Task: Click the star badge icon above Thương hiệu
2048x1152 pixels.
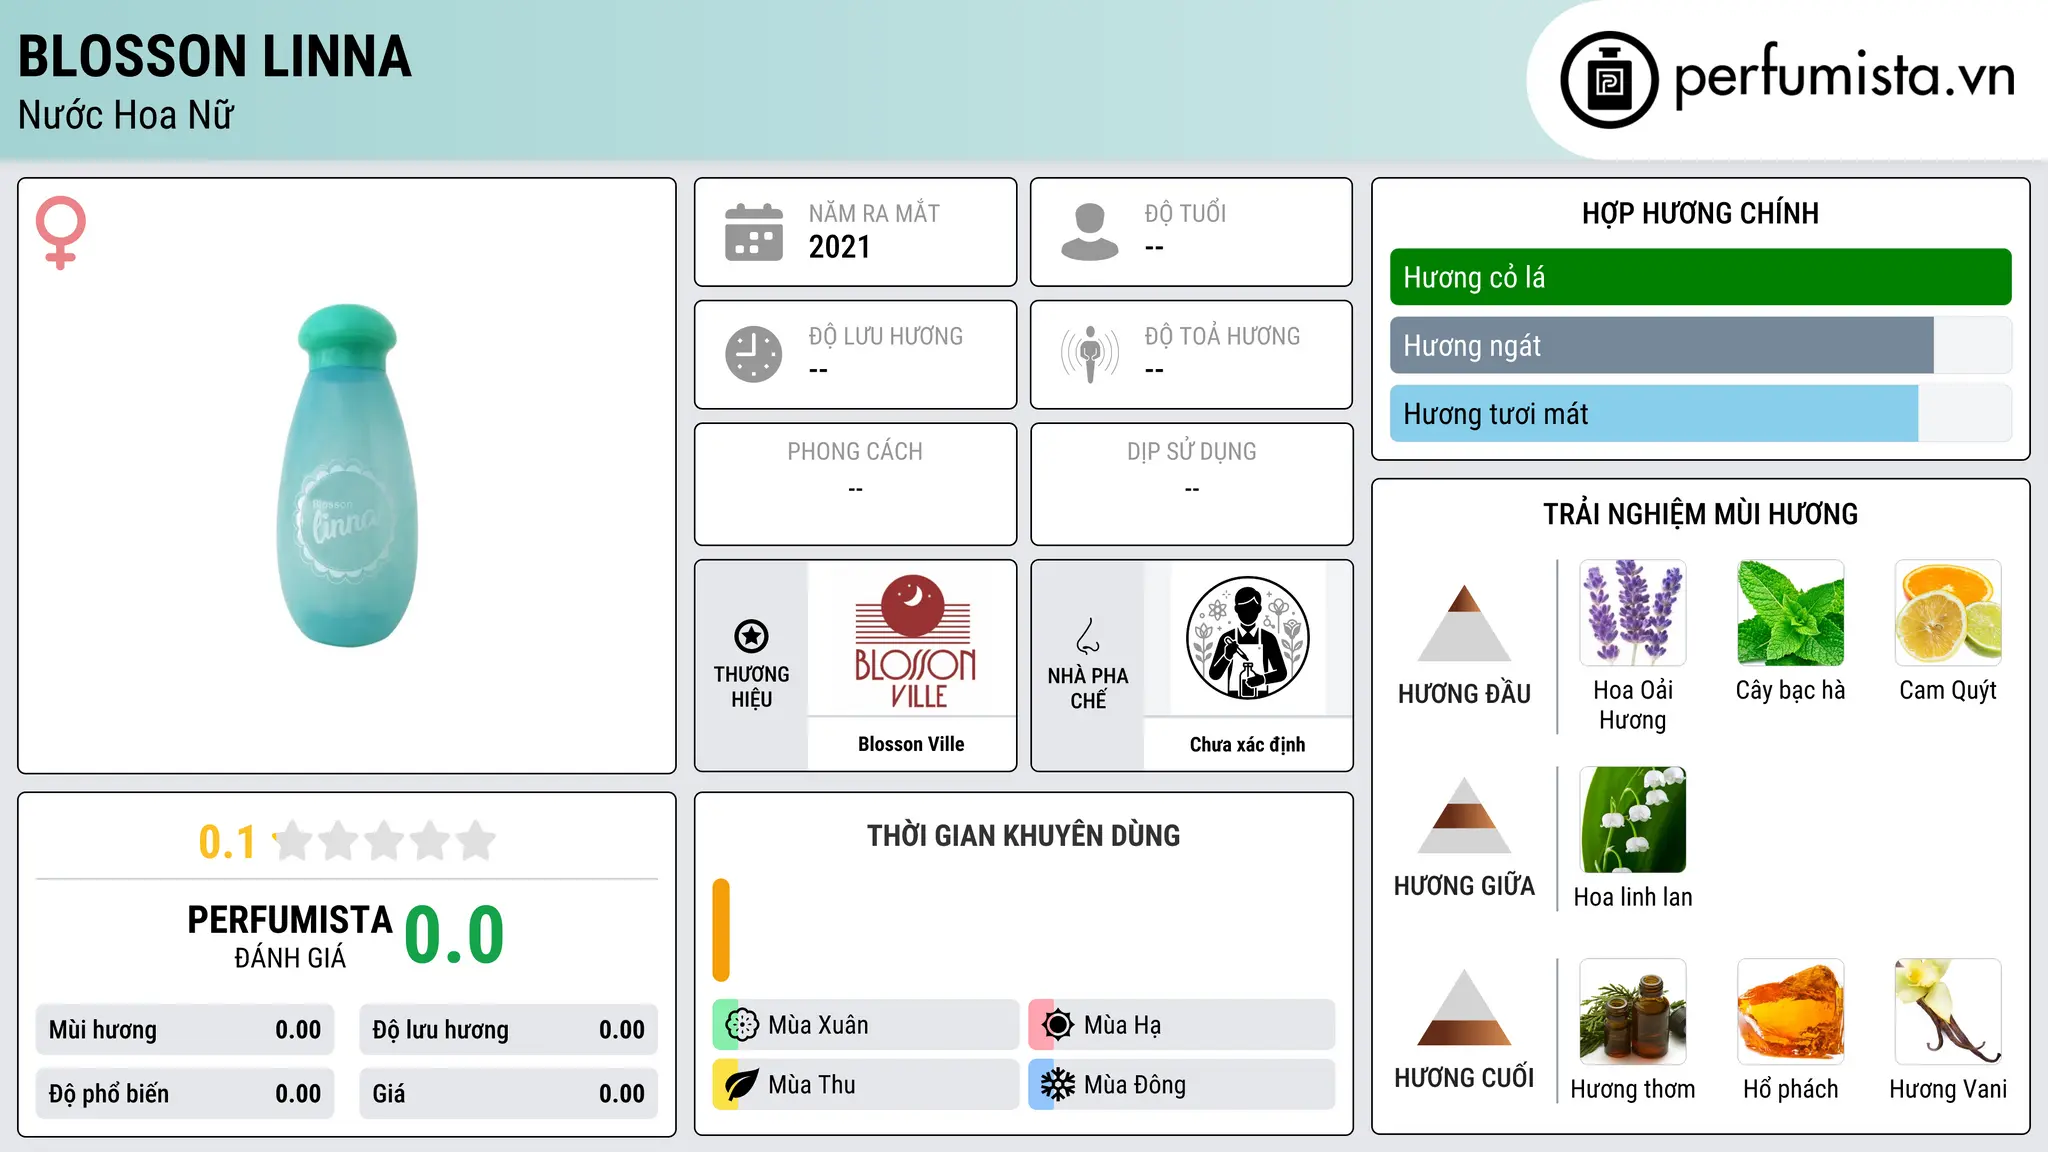Action: [752, 636]
